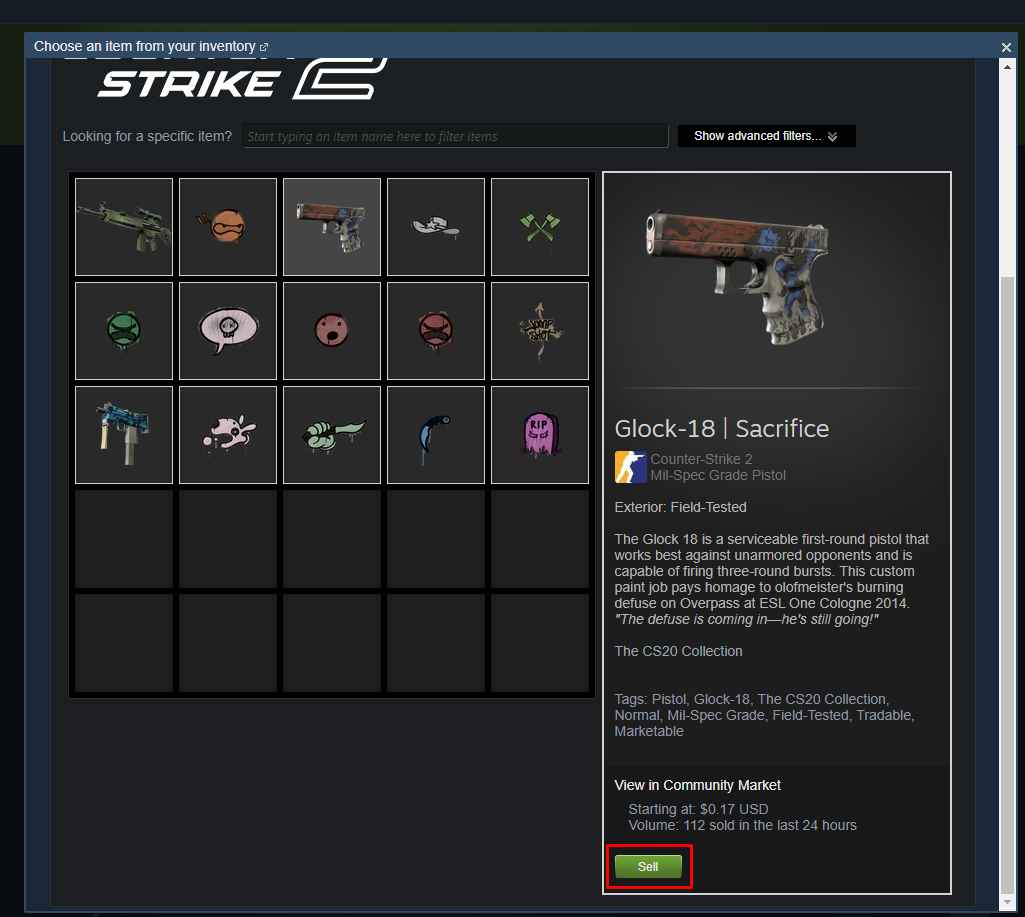Select the Jump Shot graffiti item

(539, 331)
